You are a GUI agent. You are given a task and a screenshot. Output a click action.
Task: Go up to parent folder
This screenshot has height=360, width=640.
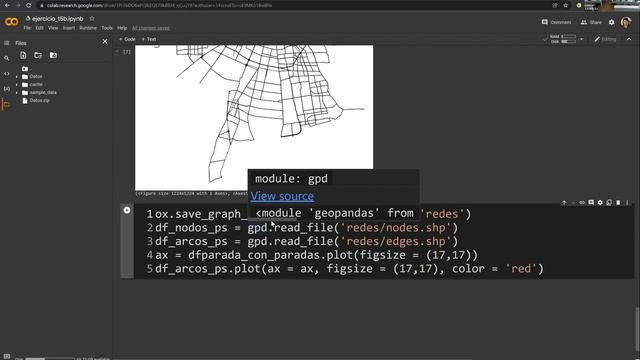tap(25, 69)
